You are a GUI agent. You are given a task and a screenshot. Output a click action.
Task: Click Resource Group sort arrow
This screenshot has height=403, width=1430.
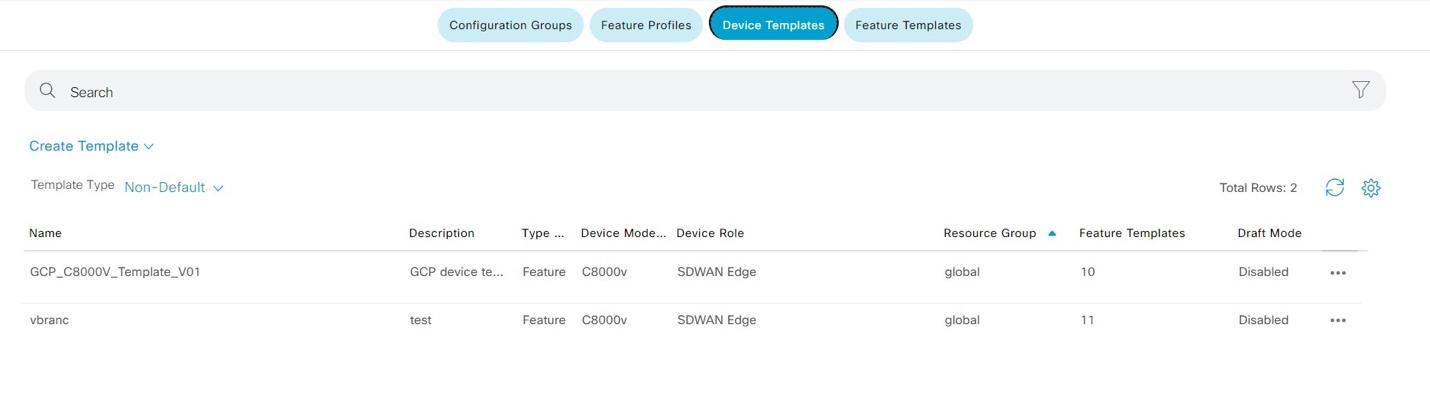[1052, 233]
